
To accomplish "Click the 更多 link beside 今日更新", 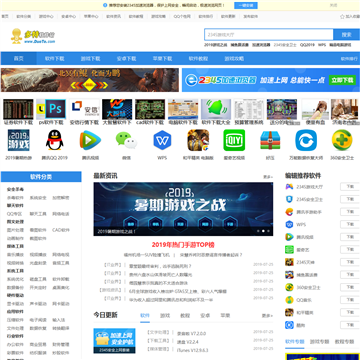I will pyautogui.click(x=267, y=315).
